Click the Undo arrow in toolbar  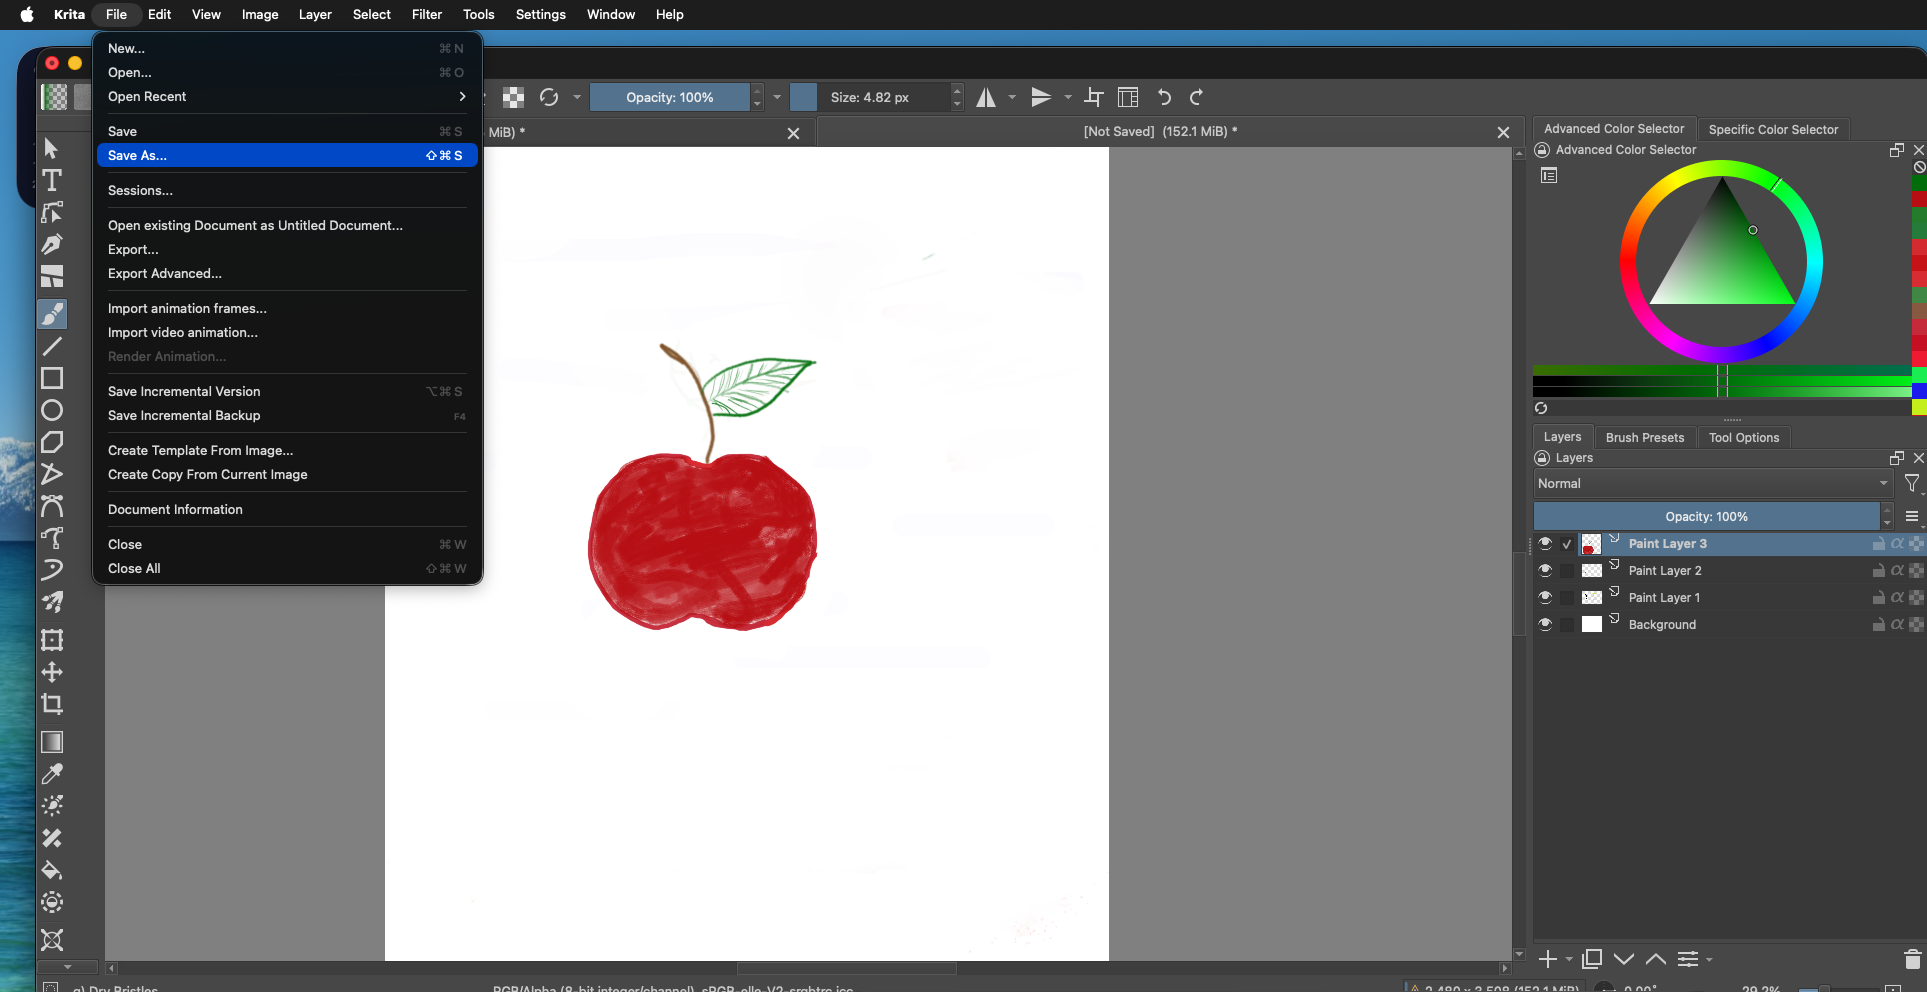[x=1164, y=97]
